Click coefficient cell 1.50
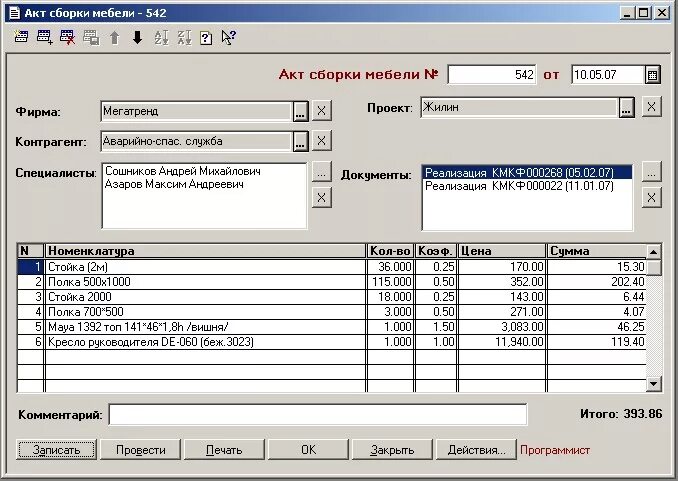This screenshot has width=678, height=481. click(435, 327)
